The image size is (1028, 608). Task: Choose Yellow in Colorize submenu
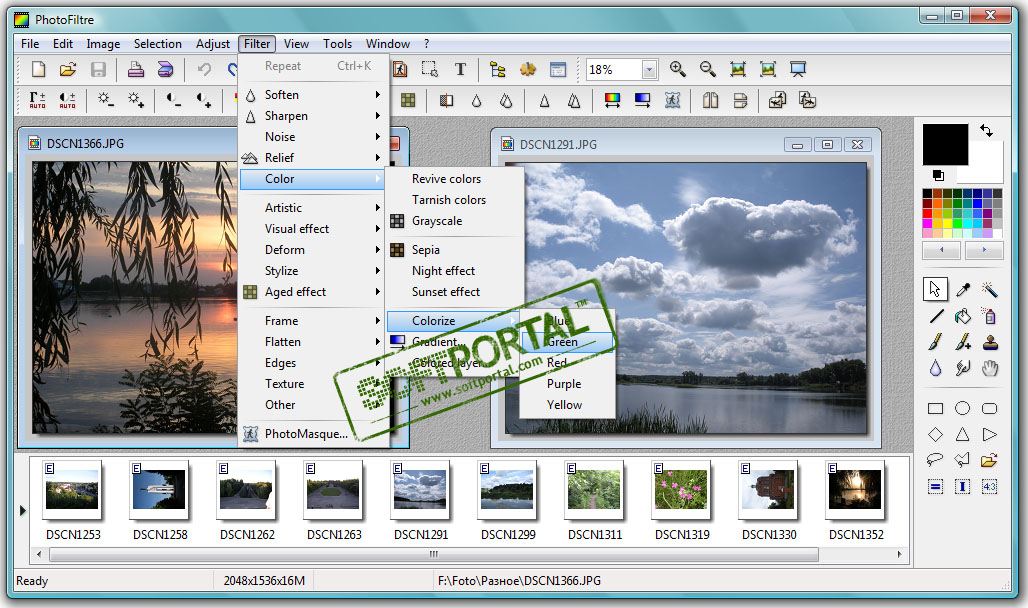point(567,405)
